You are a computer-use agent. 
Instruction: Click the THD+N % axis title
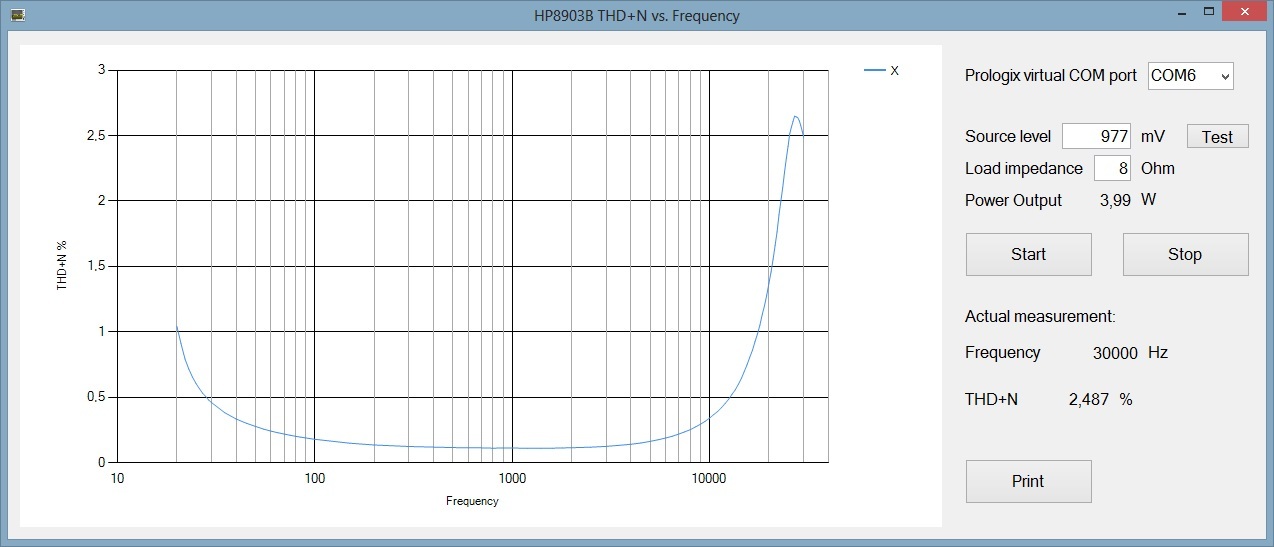(62, 265)
